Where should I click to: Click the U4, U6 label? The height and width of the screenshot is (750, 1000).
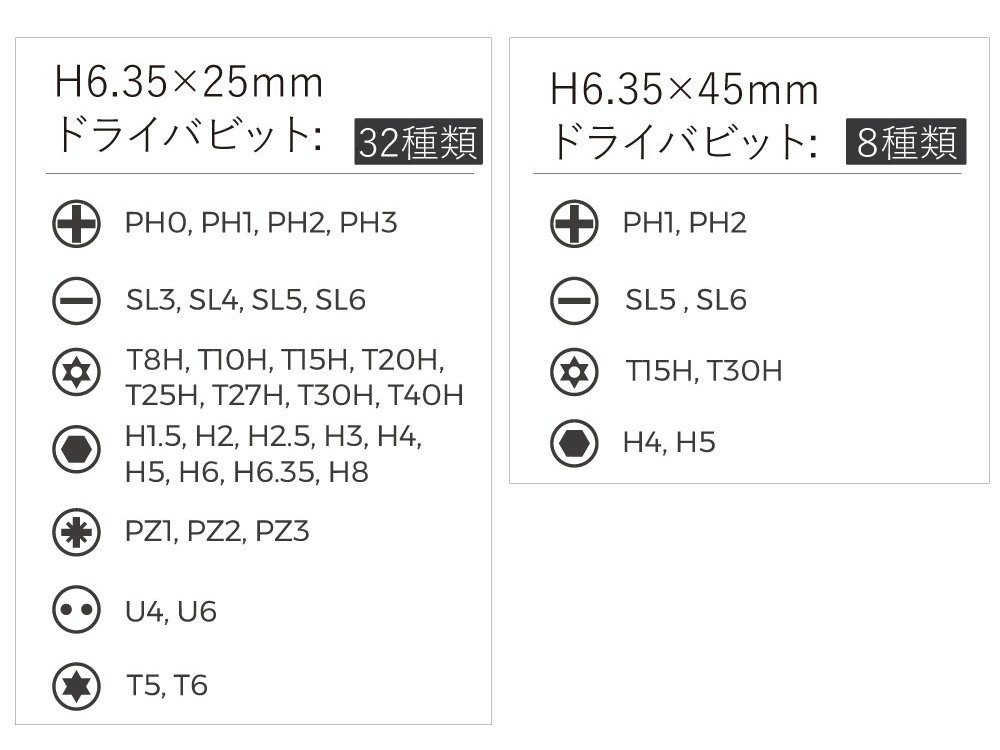171,611
